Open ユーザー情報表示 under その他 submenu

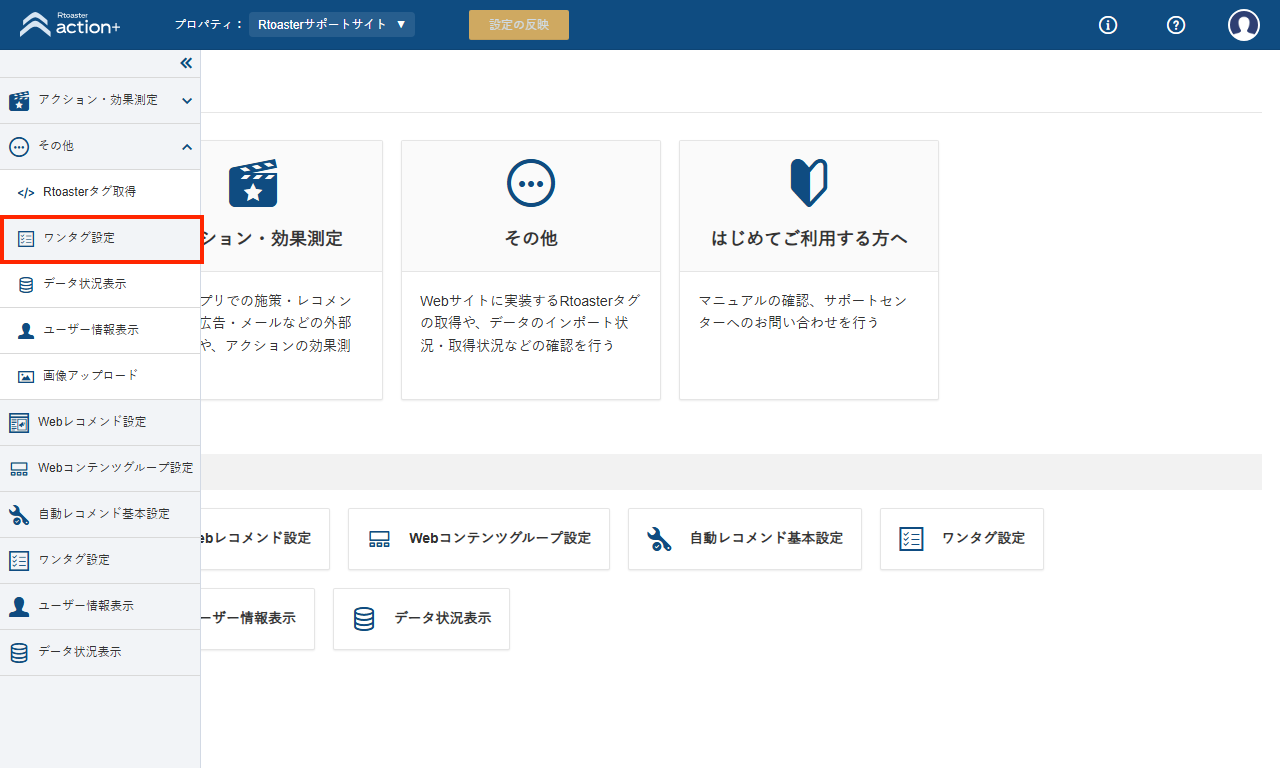click(x=100, y=331)
